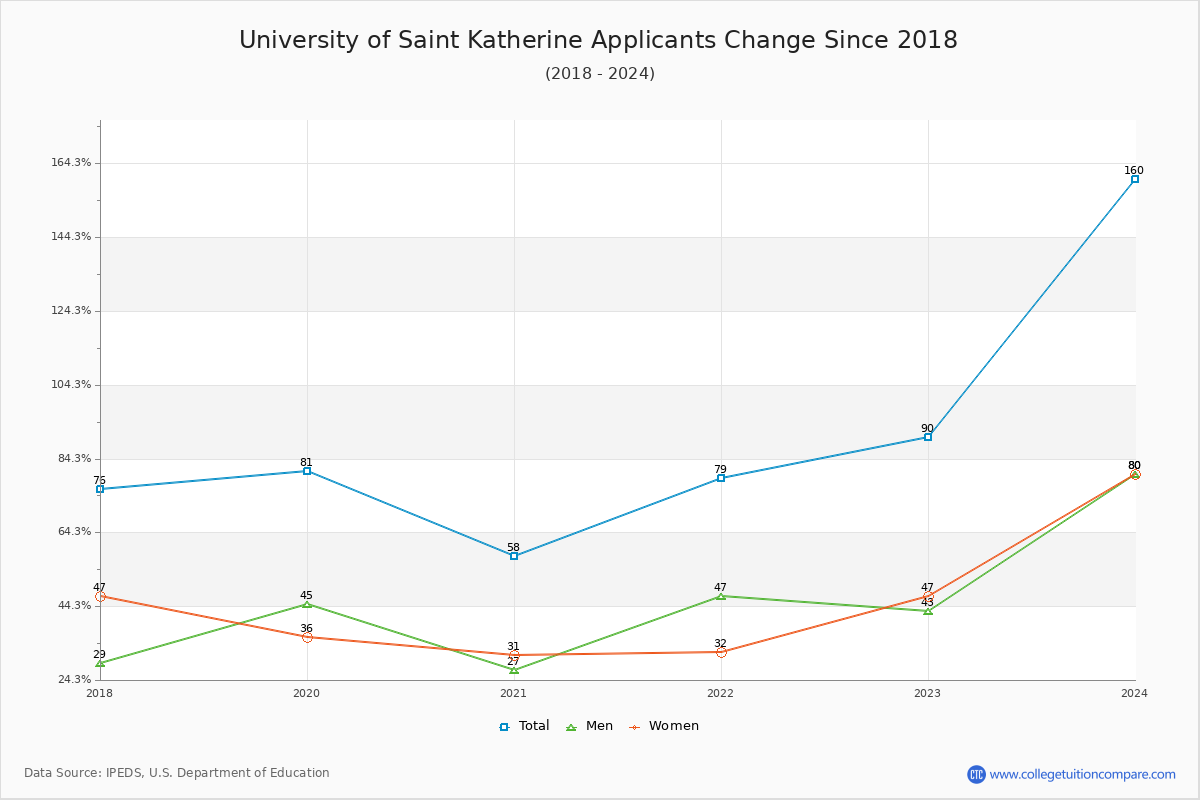This screenshot has height=800, width=1200.
Task: Select the Women data point for 2023 (47)
Action: pos(928,596)
